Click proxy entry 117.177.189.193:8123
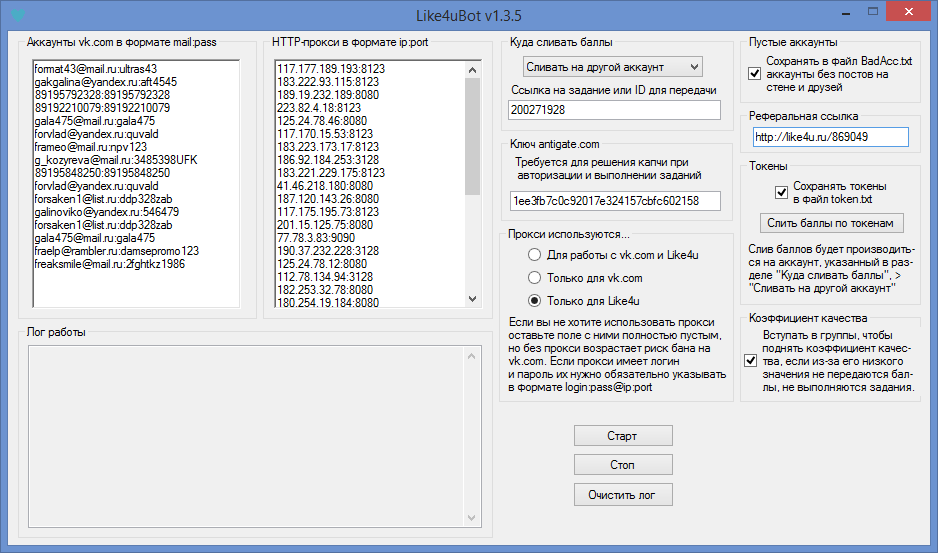The image size is (938, 553). point(331,69)
